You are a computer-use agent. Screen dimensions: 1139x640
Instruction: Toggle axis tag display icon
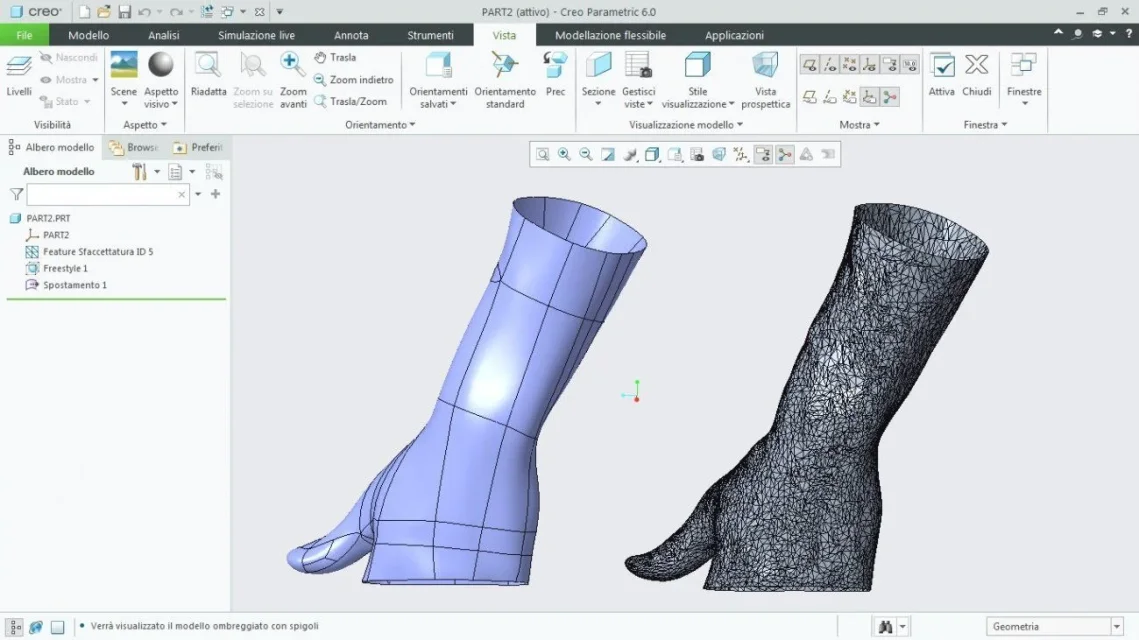[830, 97]
